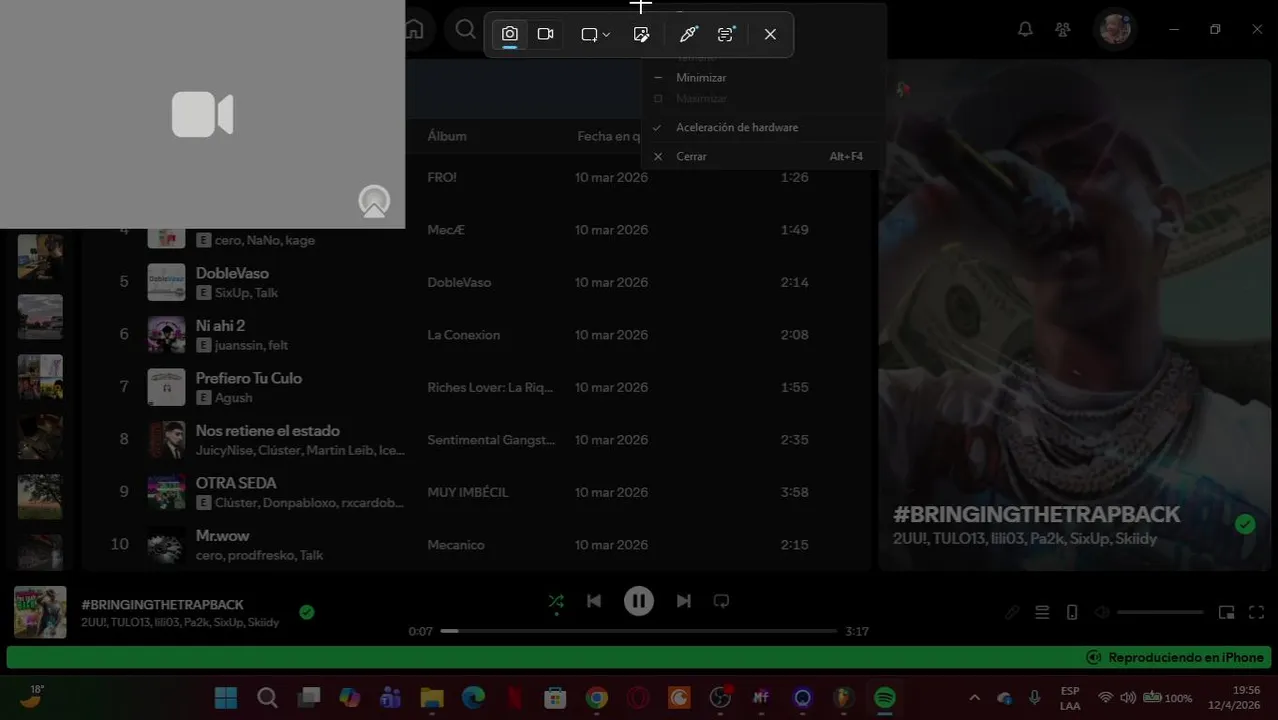Select the Ni ahi 2 track title
Image resolution: width=1278 pixels, height=720 pixels.
[220, 325]
